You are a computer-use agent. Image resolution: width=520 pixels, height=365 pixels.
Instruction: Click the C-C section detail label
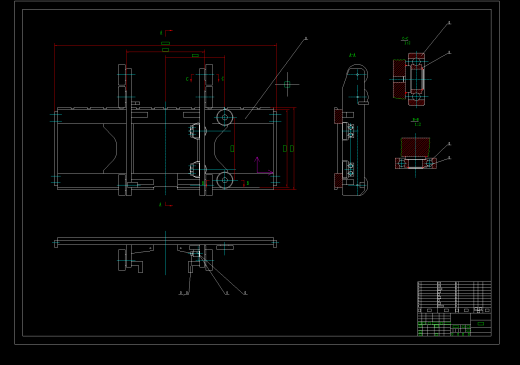pyautogui.click(x=406, y=41)
